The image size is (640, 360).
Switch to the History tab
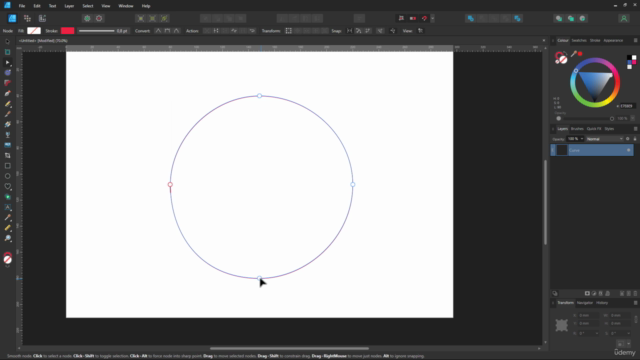pos(602,303)
